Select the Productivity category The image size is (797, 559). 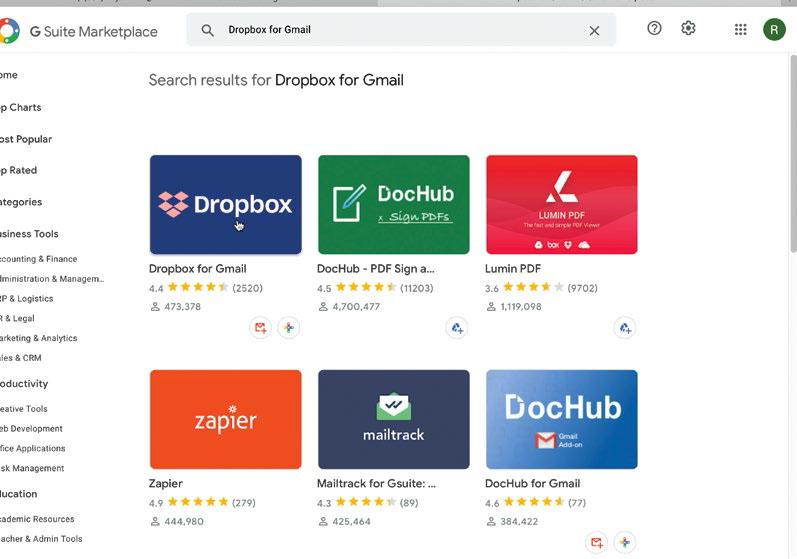click(24, 384)
